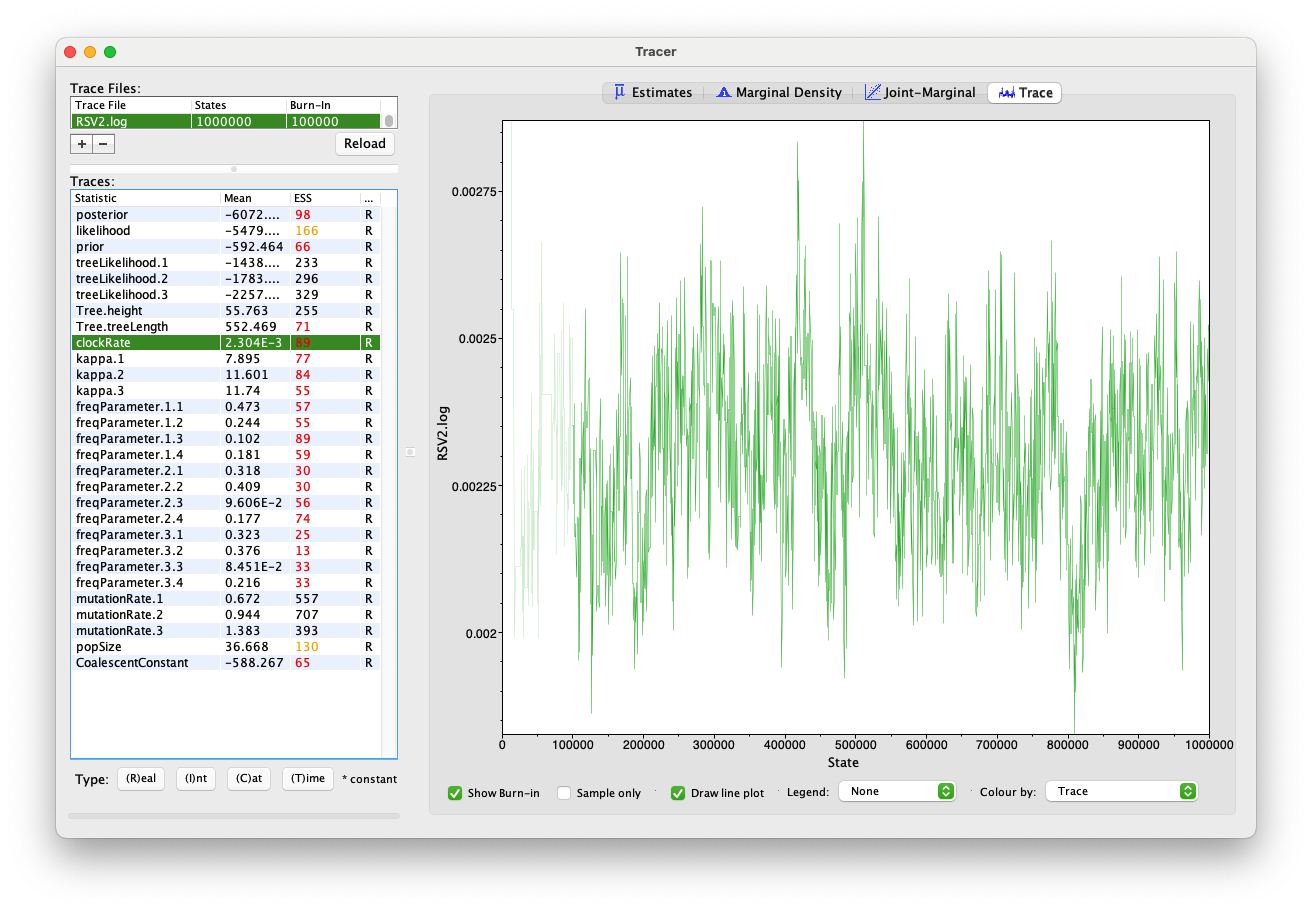Switch to the Joint-Marginal tab
Viewport: 1312px width, 912px height.
point(920,92)
